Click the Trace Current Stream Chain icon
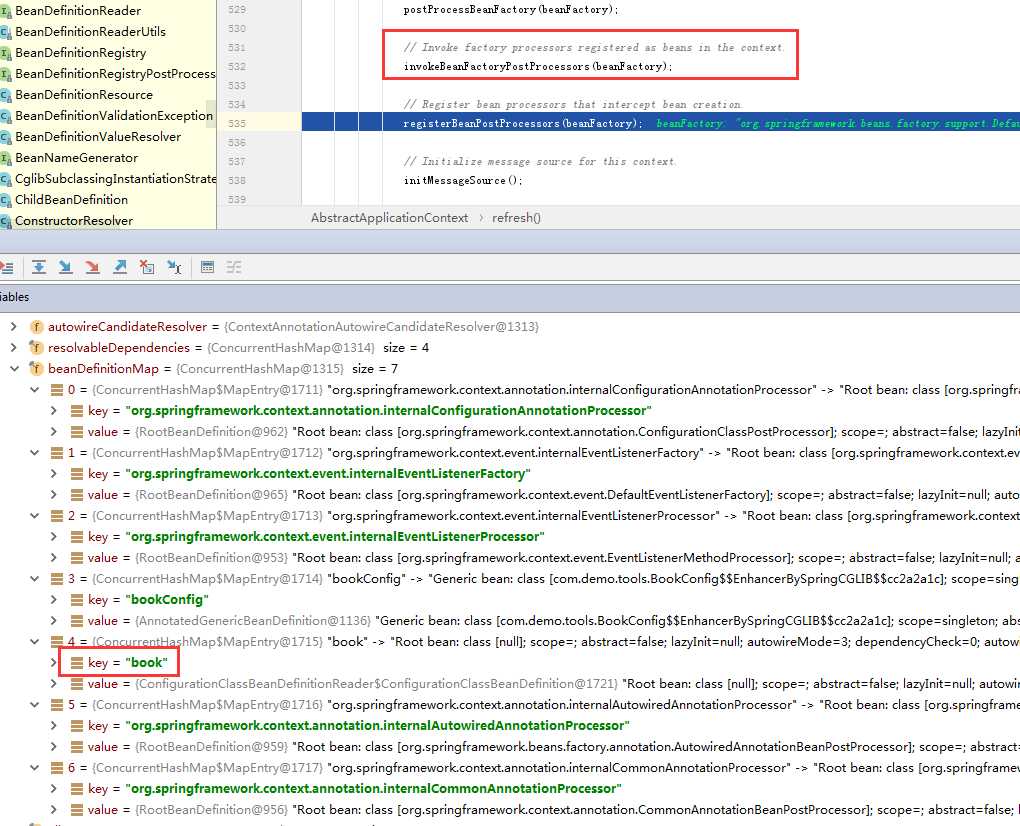Screen dimensions: 1020x826 coord(234,267)
